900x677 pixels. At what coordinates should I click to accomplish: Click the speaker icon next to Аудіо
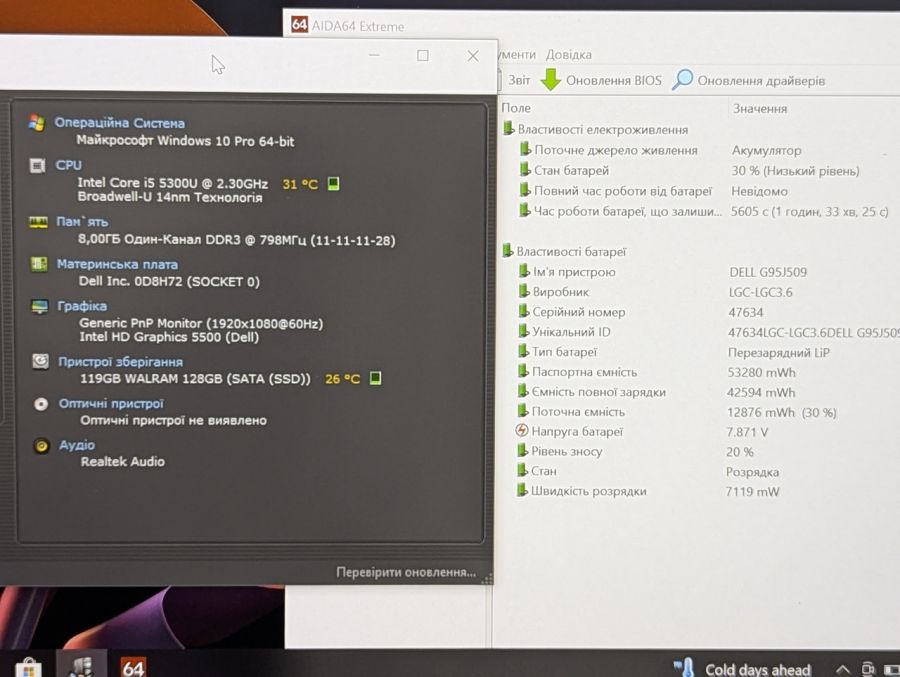tap(41, 445)
